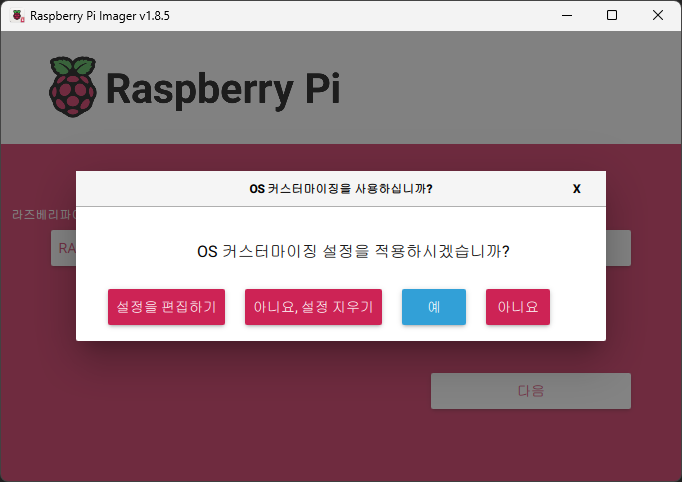Click the 라즈베리파이 label left of dialog
Image resolution: width=682 pixels, height=482 pixels.
(x=42, y=214)
